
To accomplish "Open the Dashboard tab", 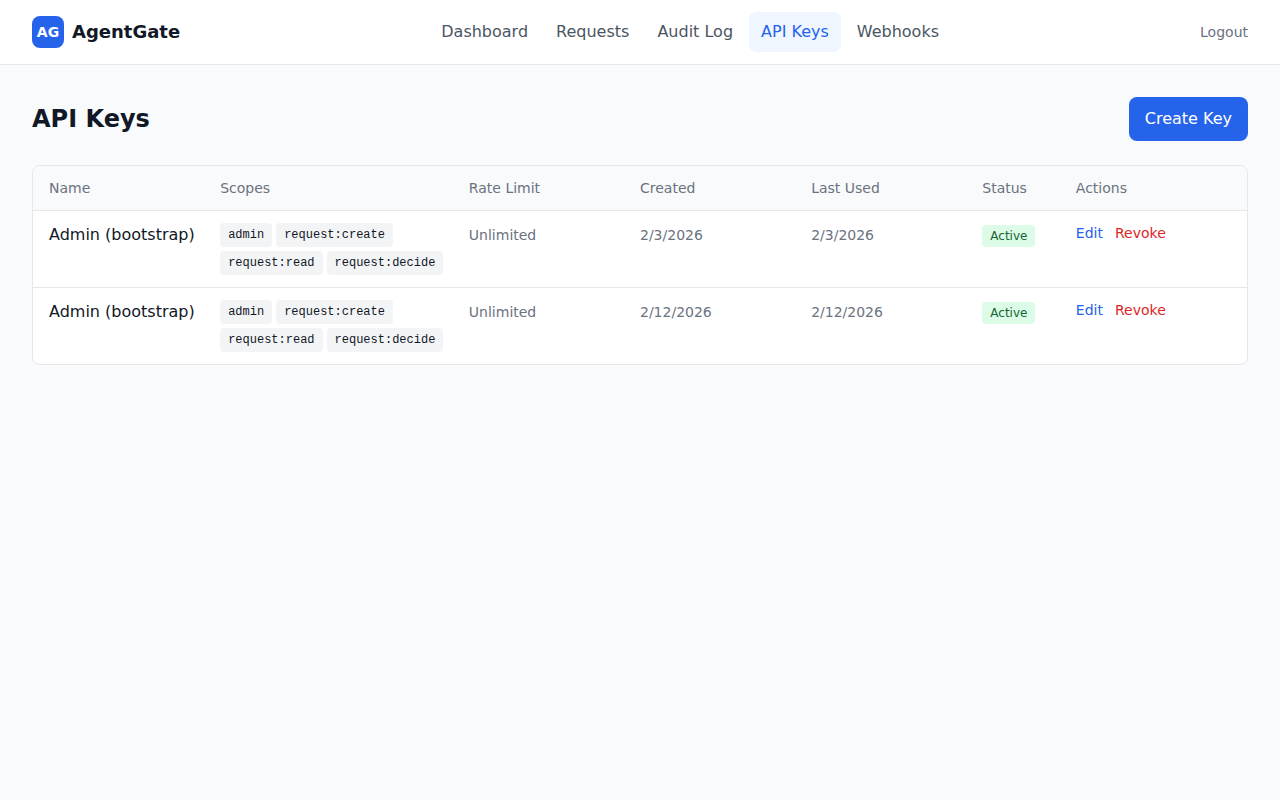I will (x=485, y=32).
